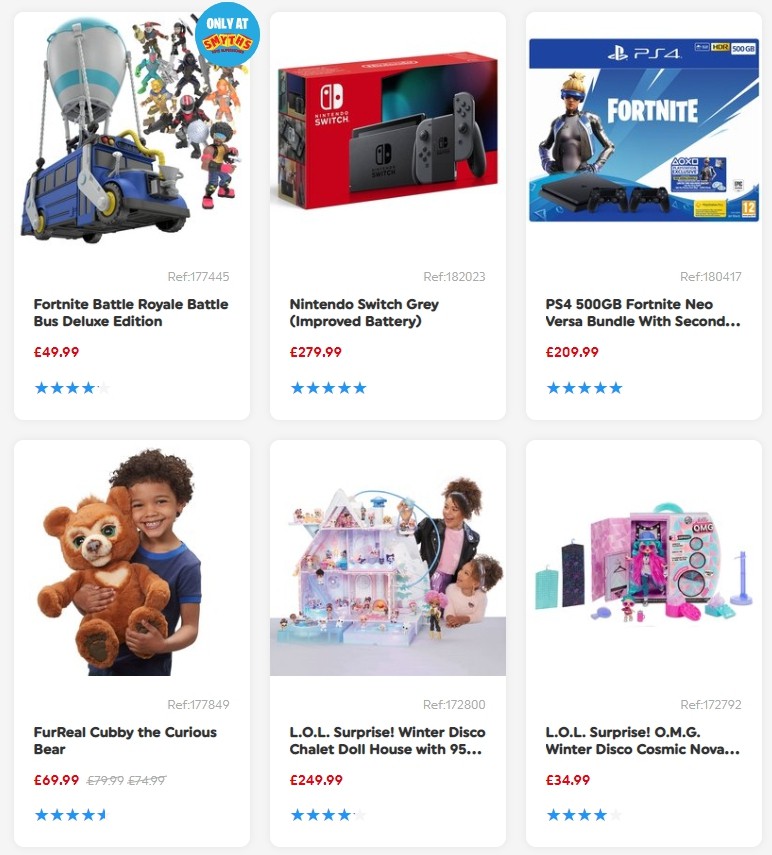Open PS4 Fortnite Neo Versa bundle image
The image size is (772, 855).
[x=644, y=130]
